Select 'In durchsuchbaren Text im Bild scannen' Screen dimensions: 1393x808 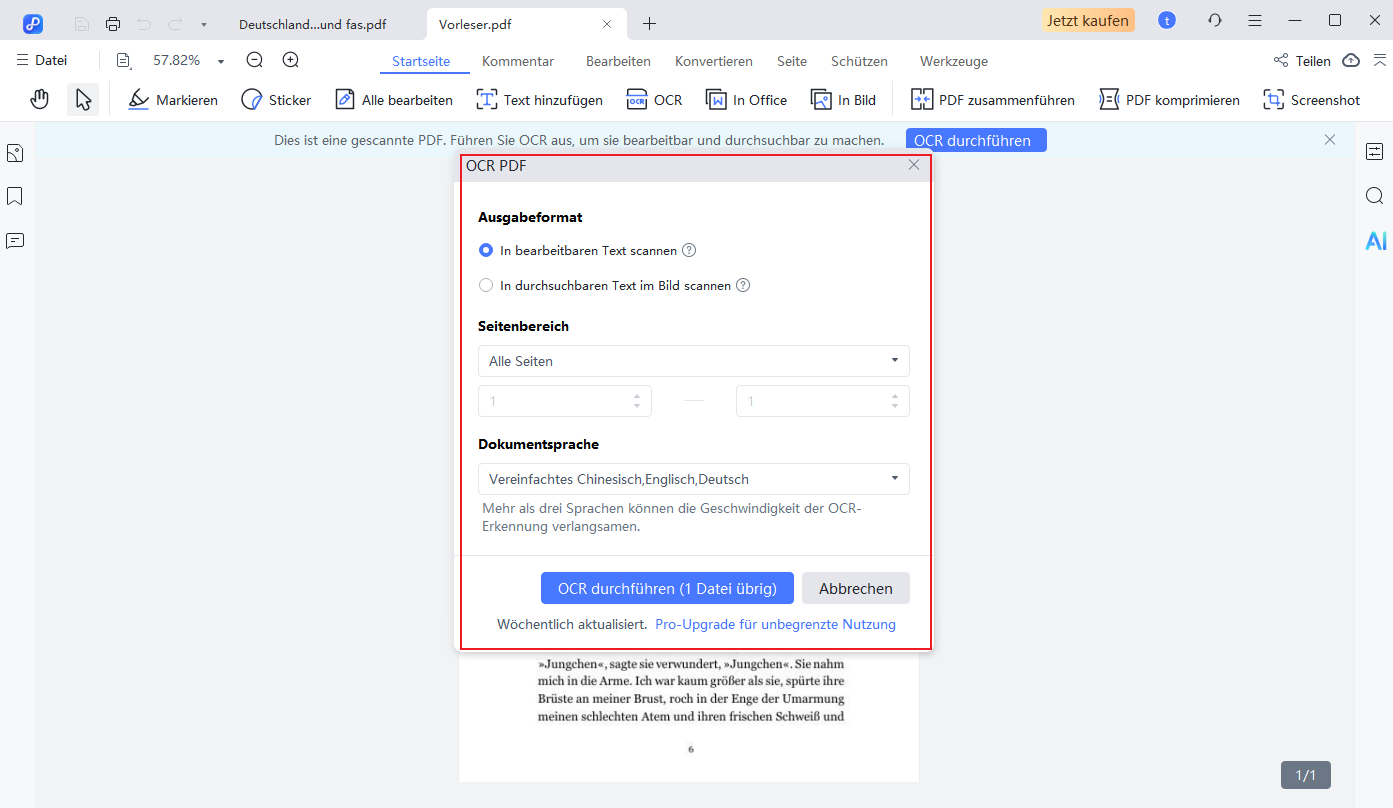point(487,286)
